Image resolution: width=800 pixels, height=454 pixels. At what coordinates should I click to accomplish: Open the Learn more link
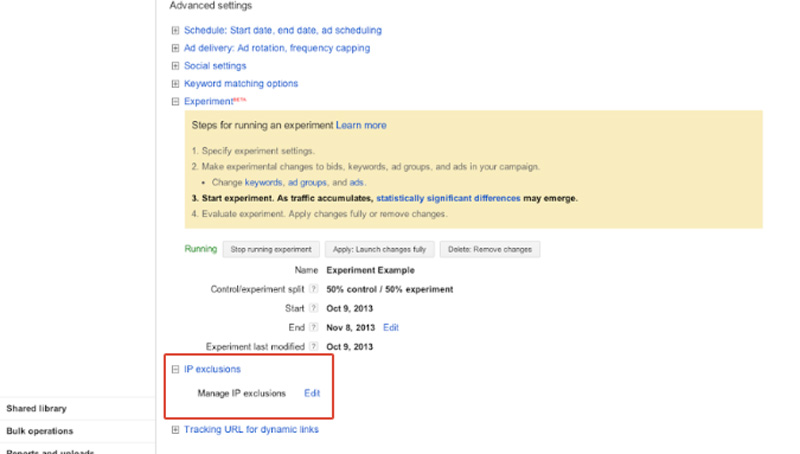tap(361, 126)
